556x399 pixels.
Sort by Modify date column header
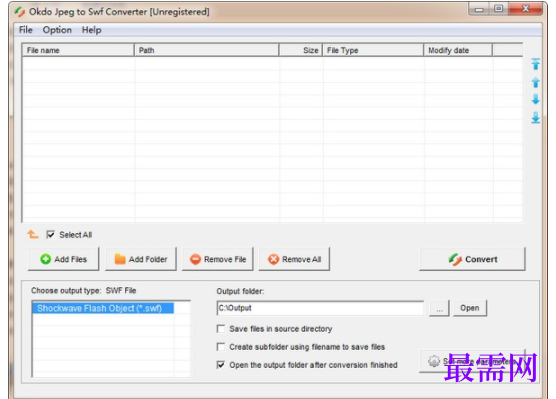click(x=458, y=50)
